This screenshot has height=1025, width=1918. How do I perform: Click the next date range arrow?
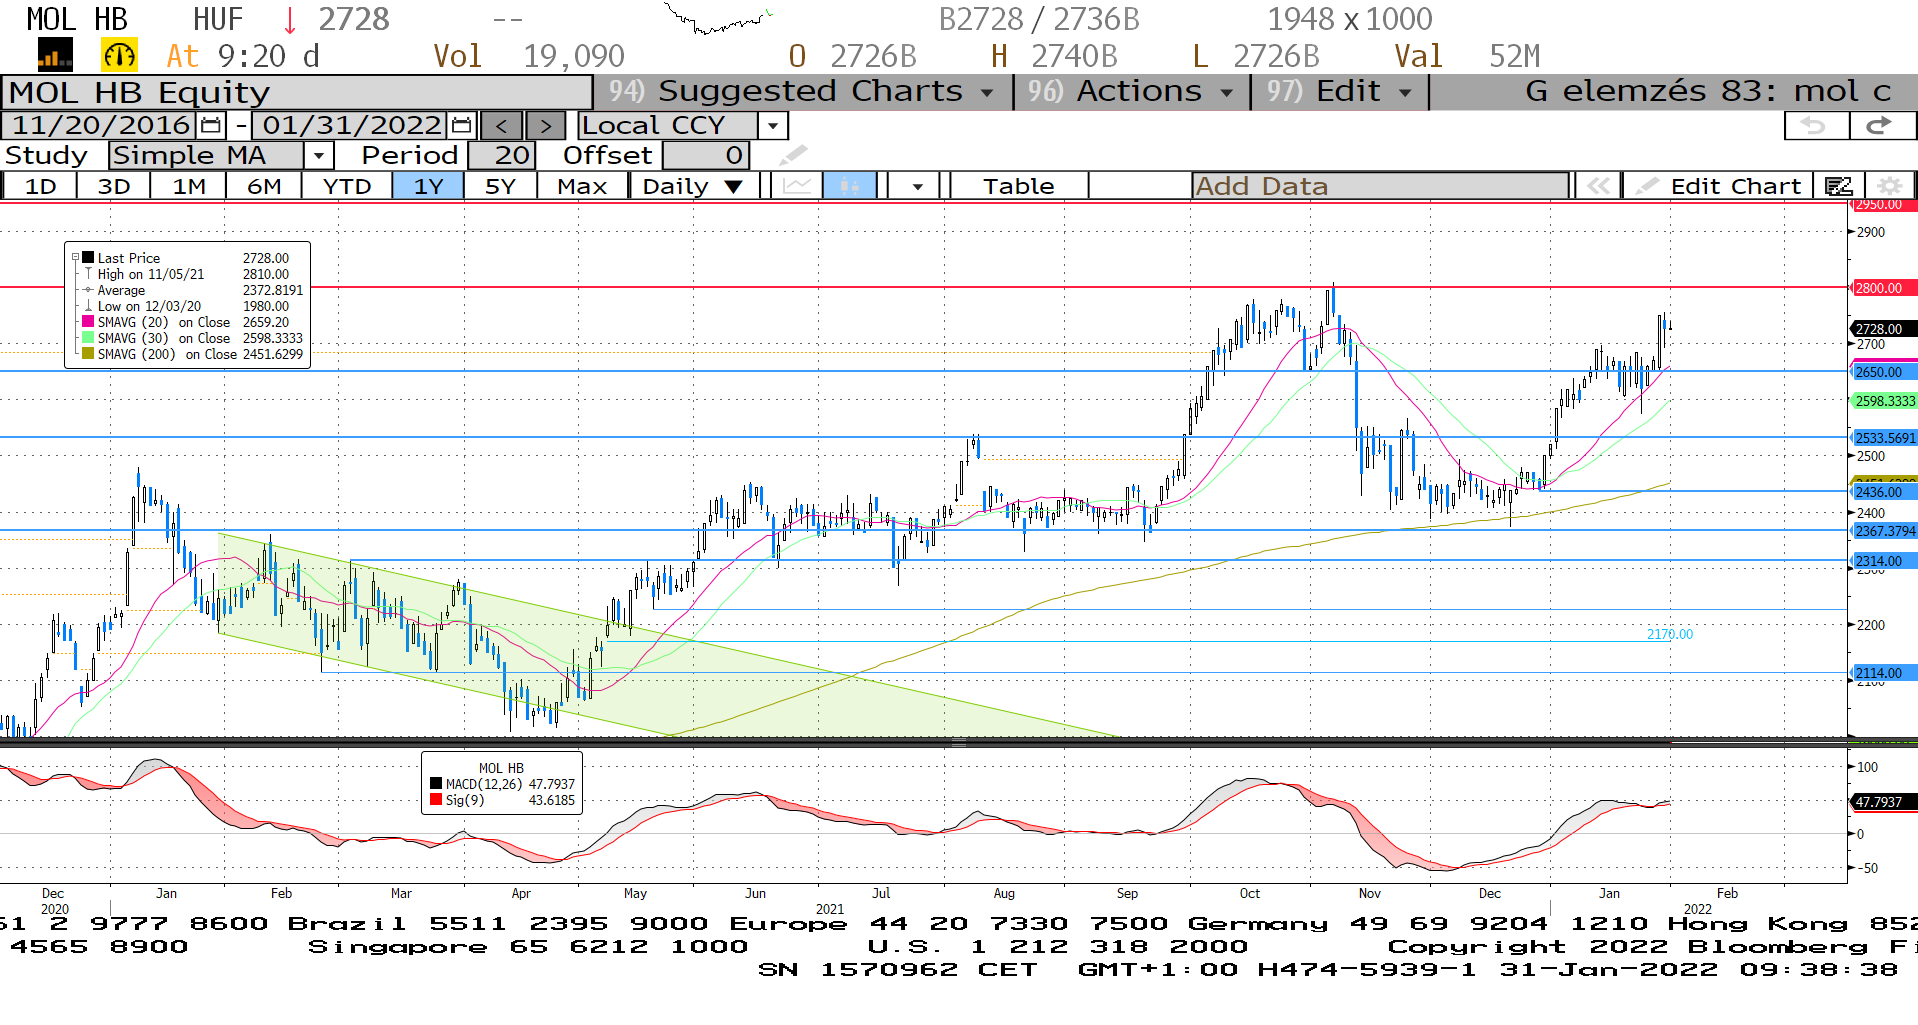(545, 126)
